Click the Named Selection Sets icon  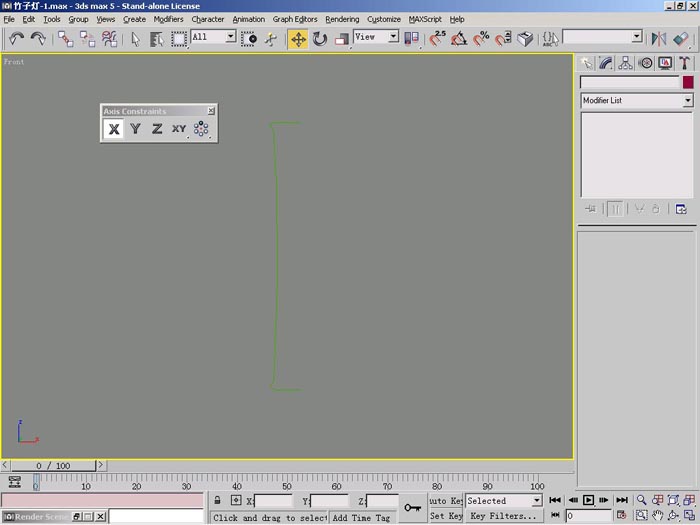550,39
